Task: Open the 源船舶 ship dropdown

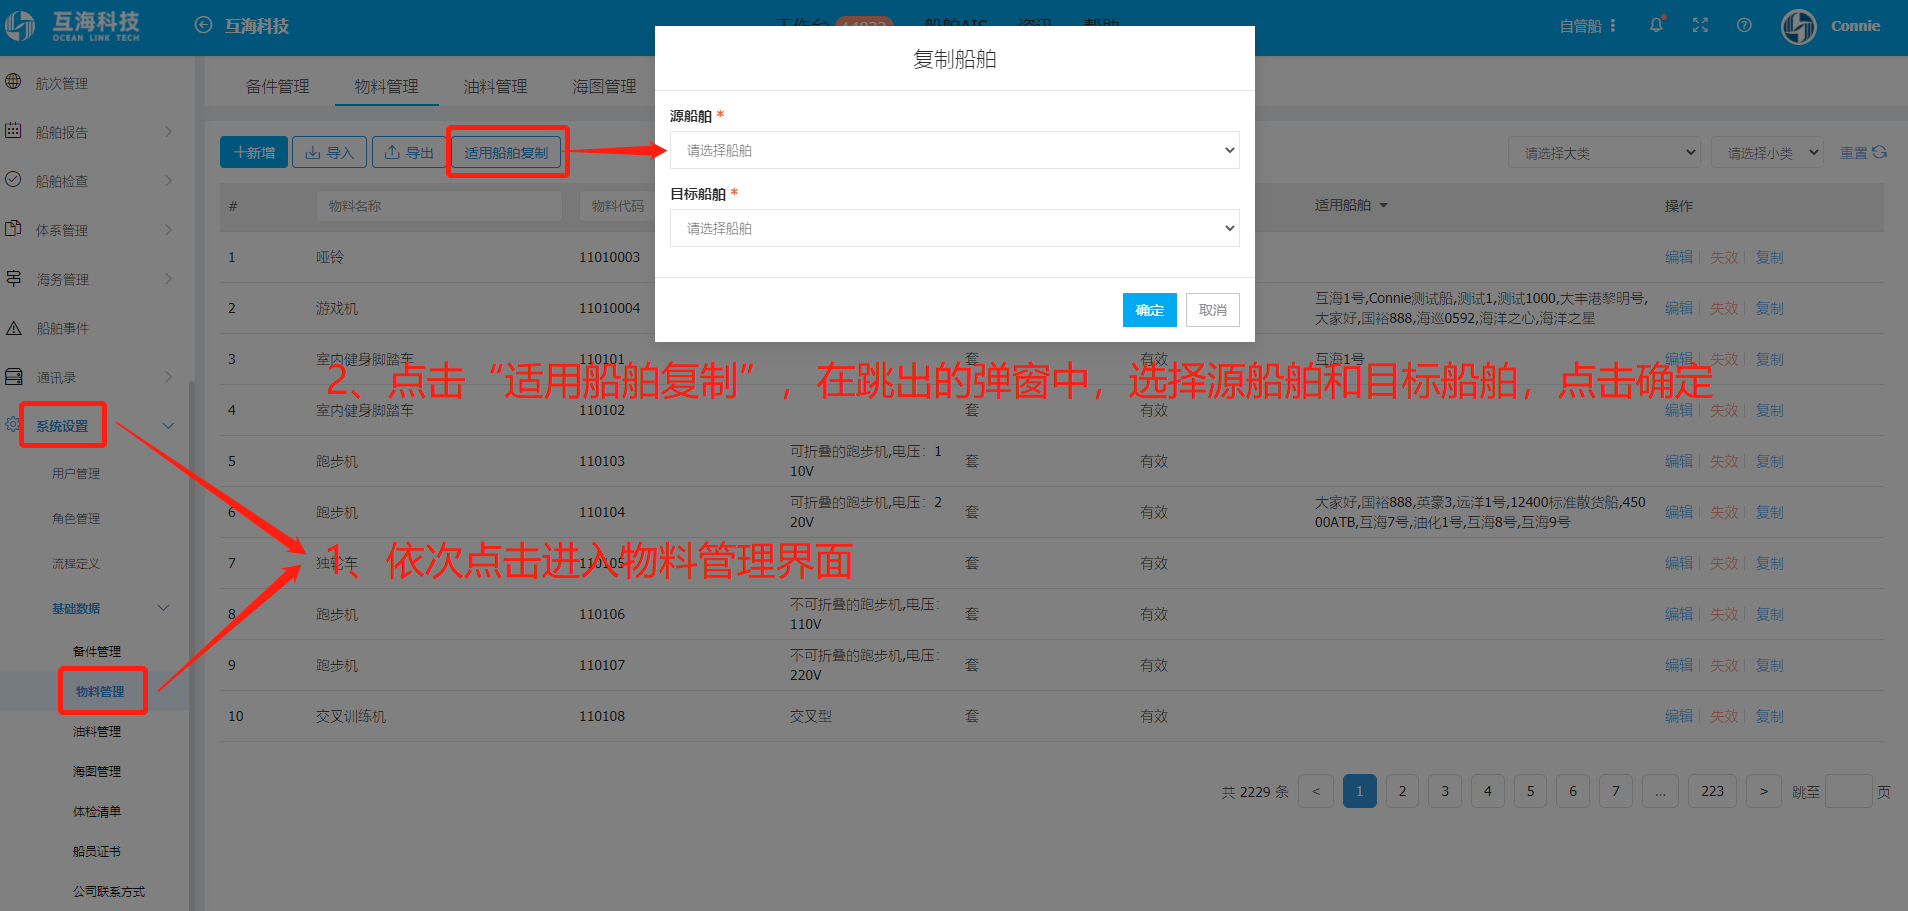Action: point(954,150)
